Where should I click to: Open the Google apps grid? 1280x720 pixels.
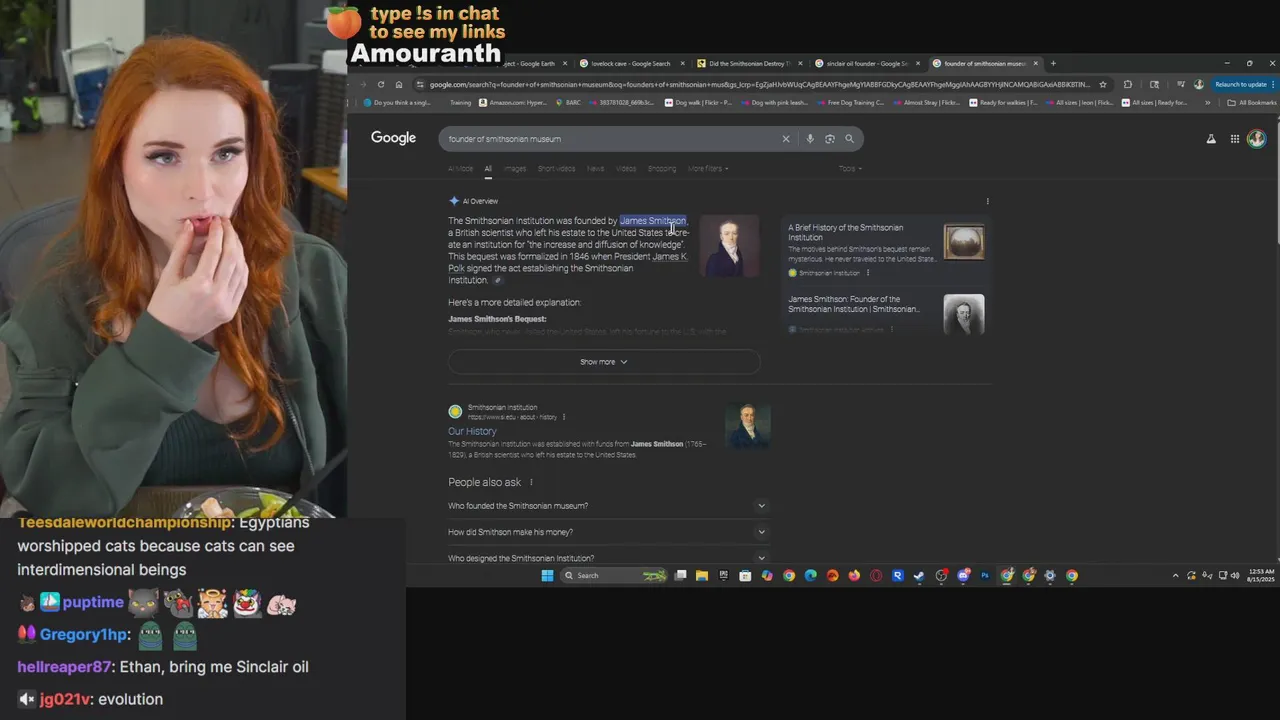(1235, 139)
